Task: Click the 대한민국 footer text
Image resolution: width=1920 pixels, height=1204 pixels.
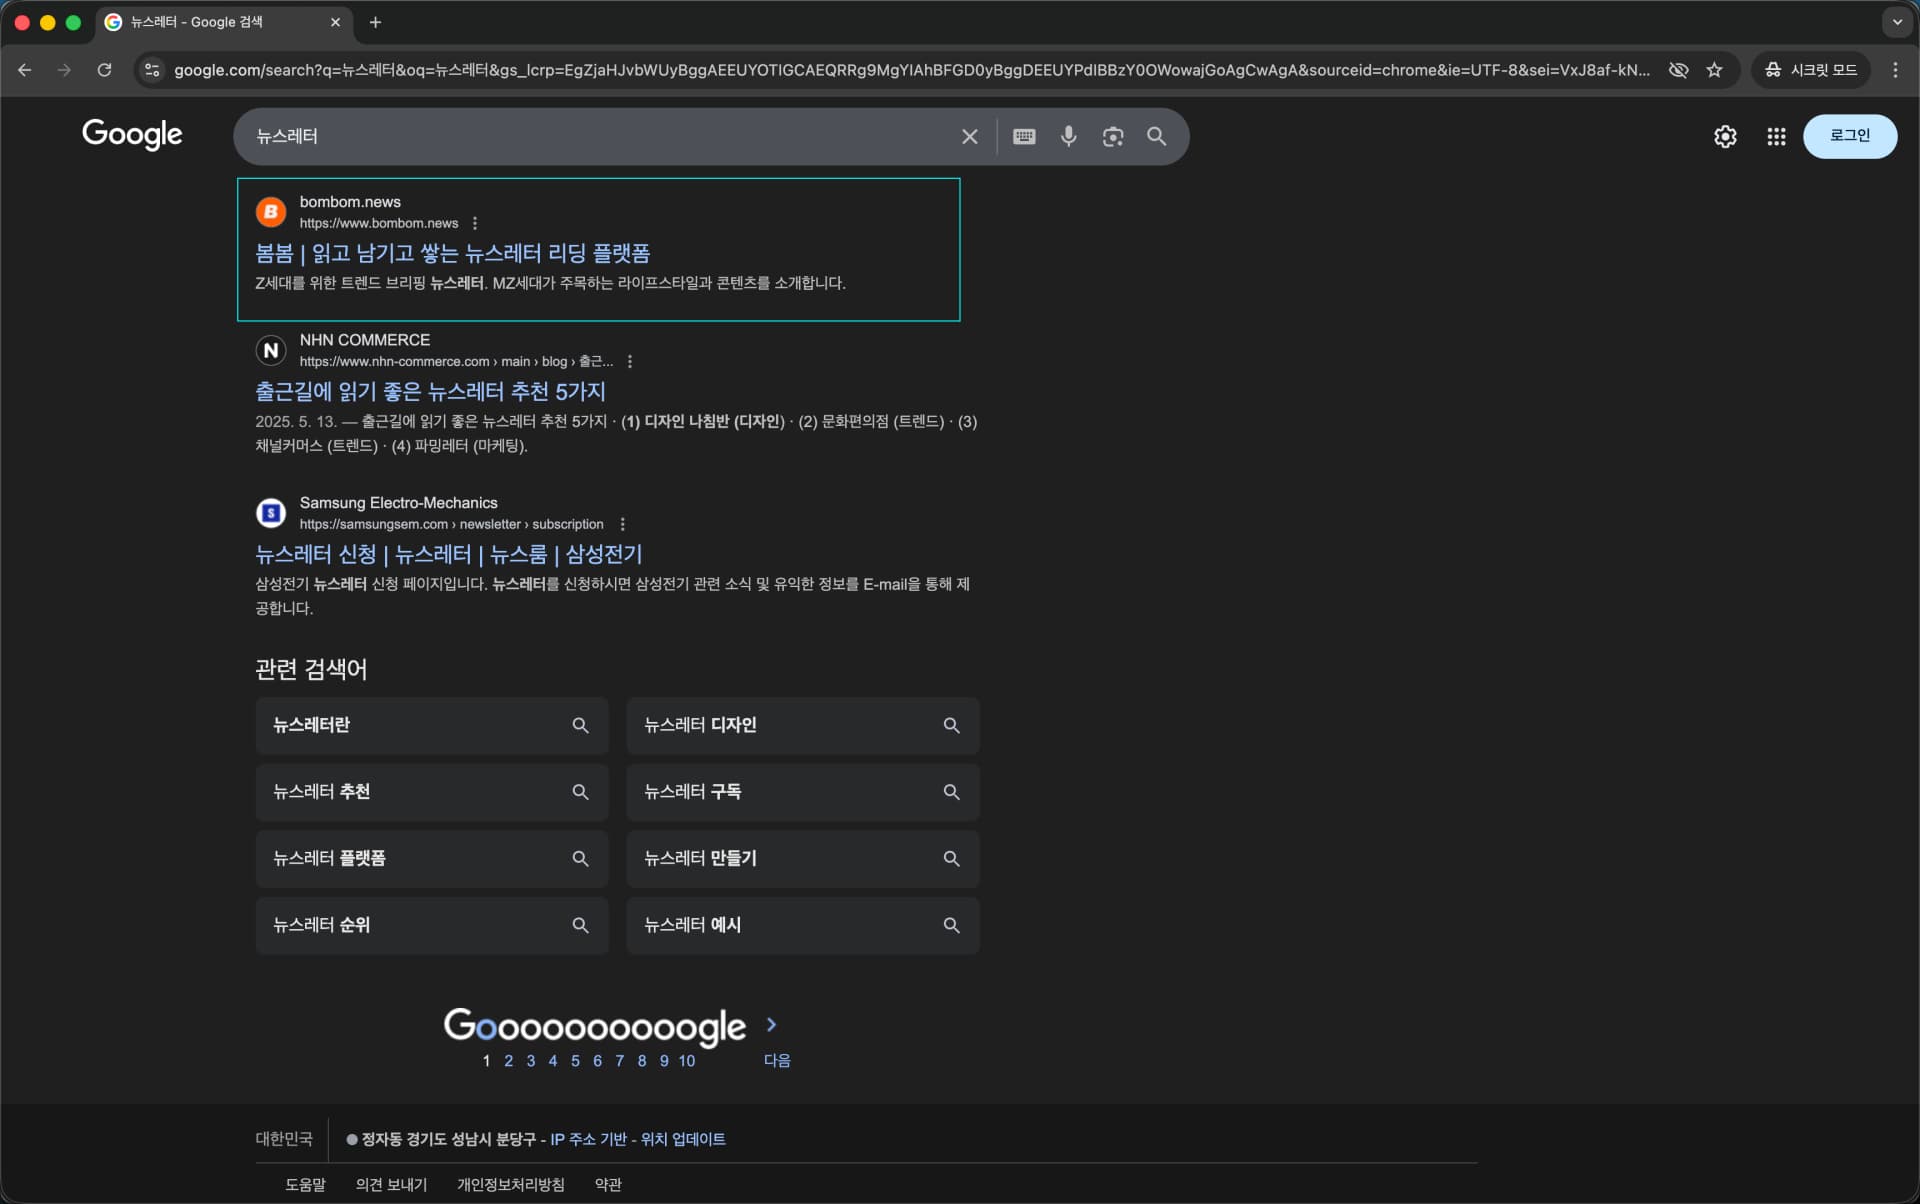Action: click(284, 1139)
